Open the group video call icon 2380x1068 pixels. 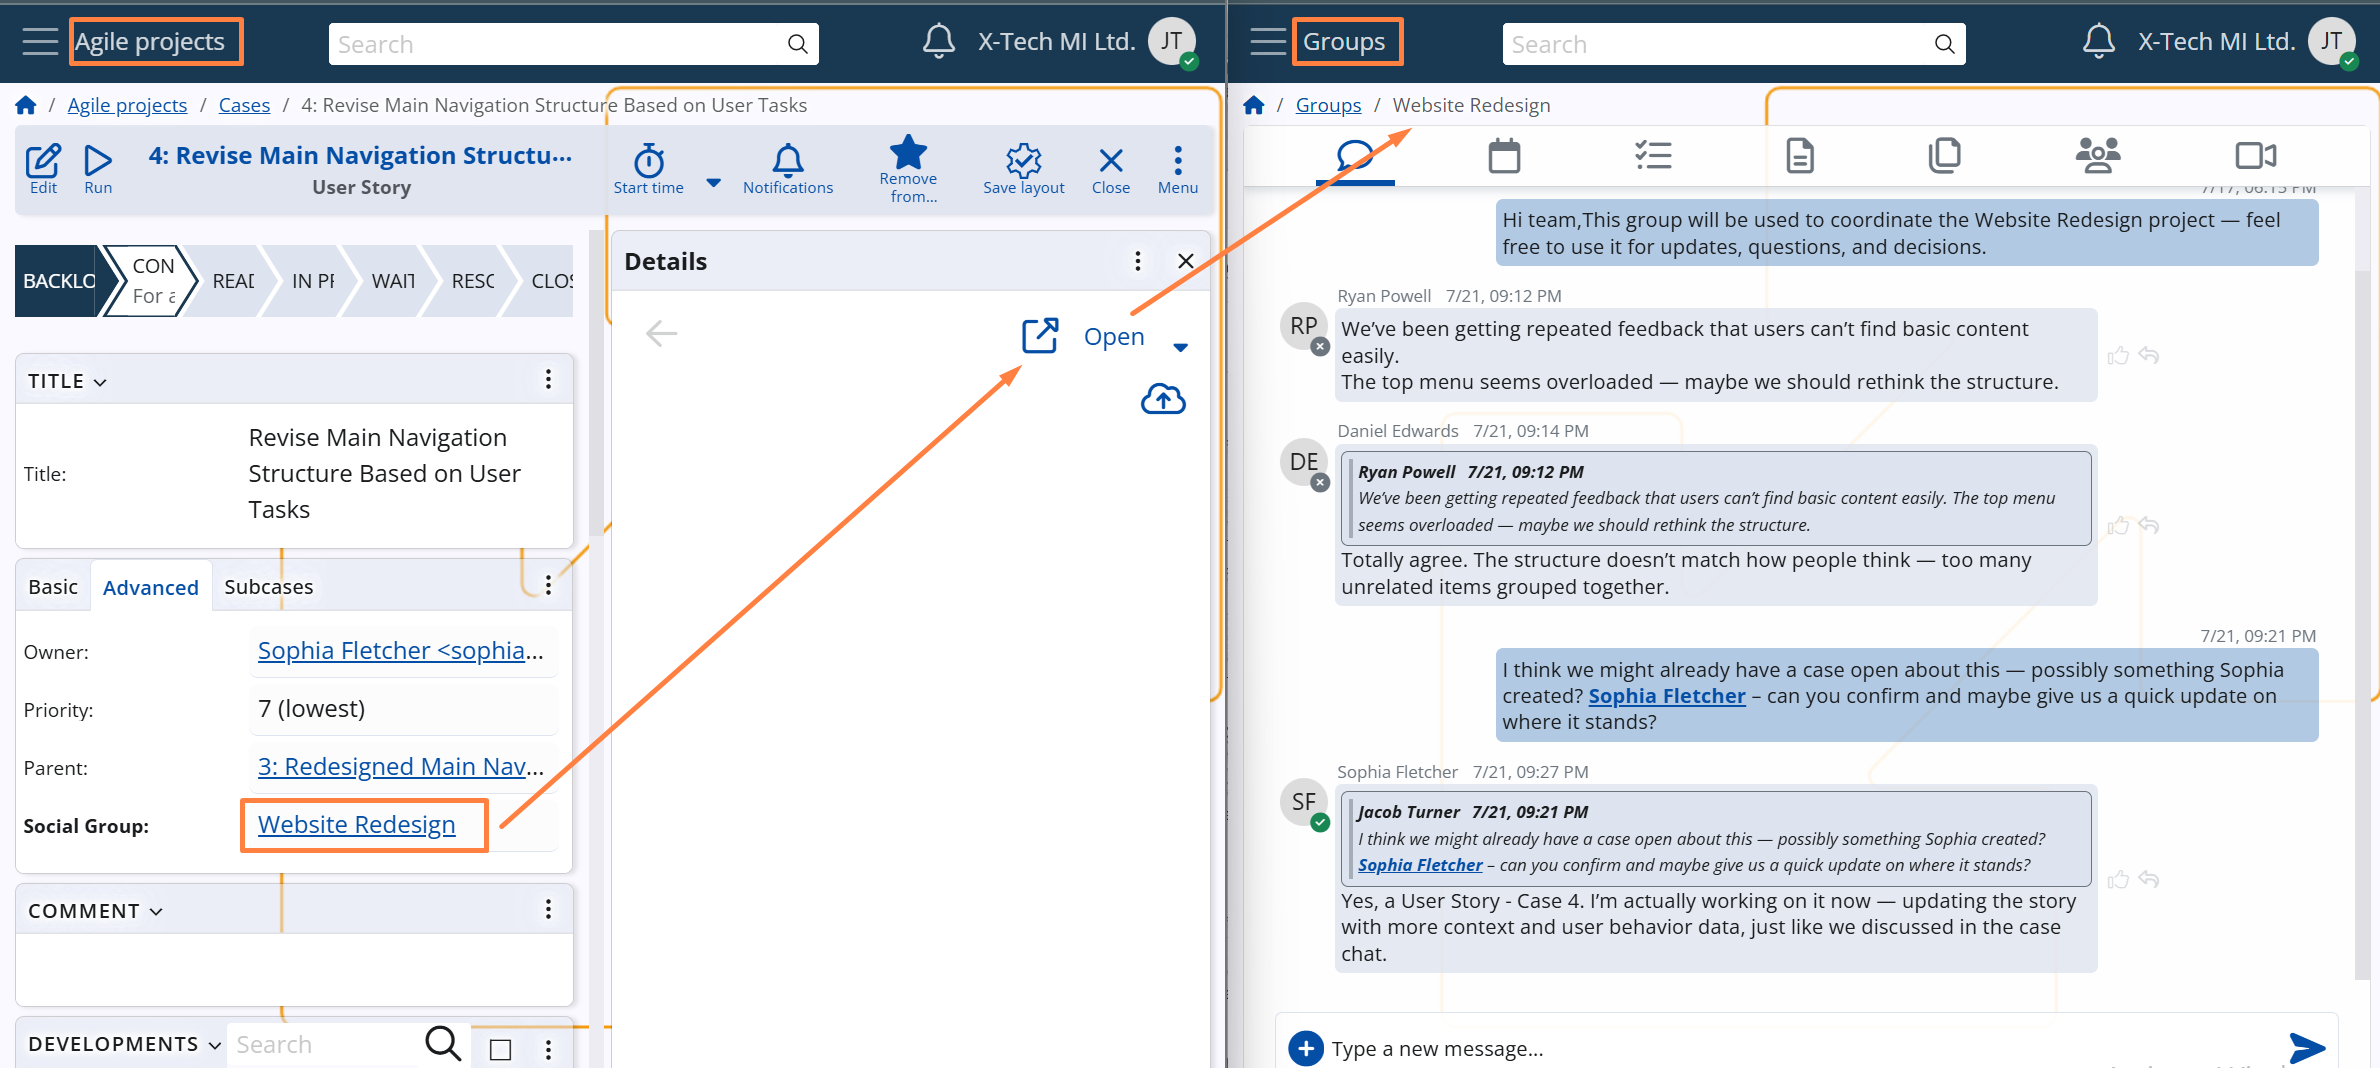(x=2255, y=156)
